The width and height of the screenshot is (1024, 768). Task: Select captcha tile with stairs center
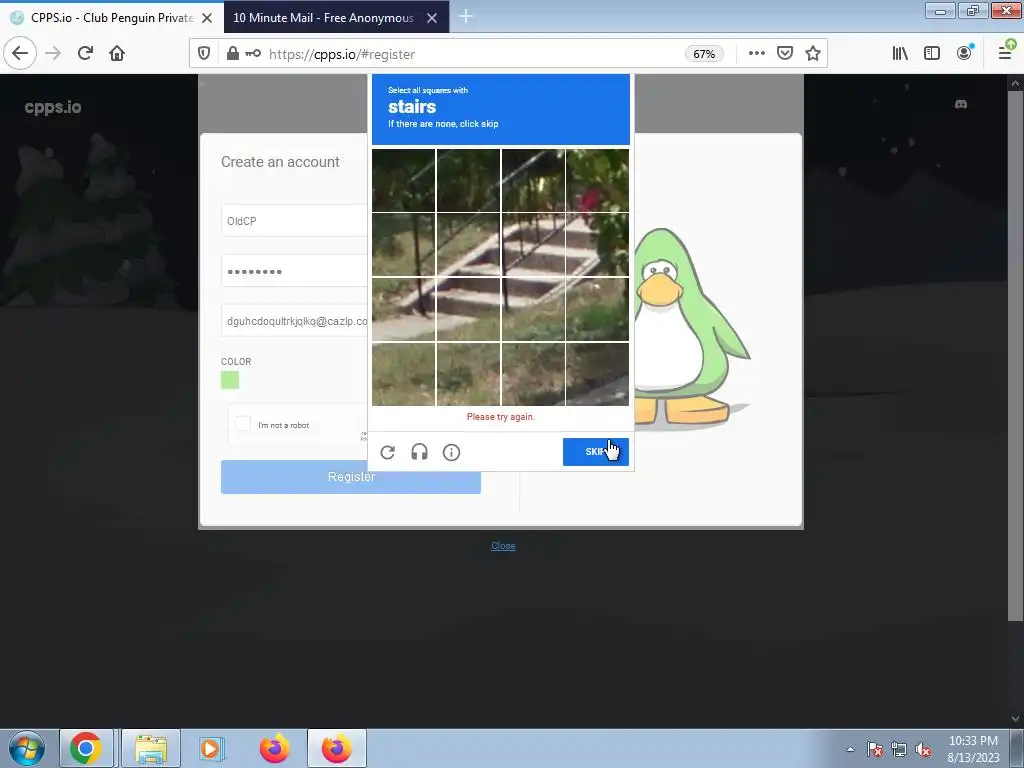[x=533, y=245]
